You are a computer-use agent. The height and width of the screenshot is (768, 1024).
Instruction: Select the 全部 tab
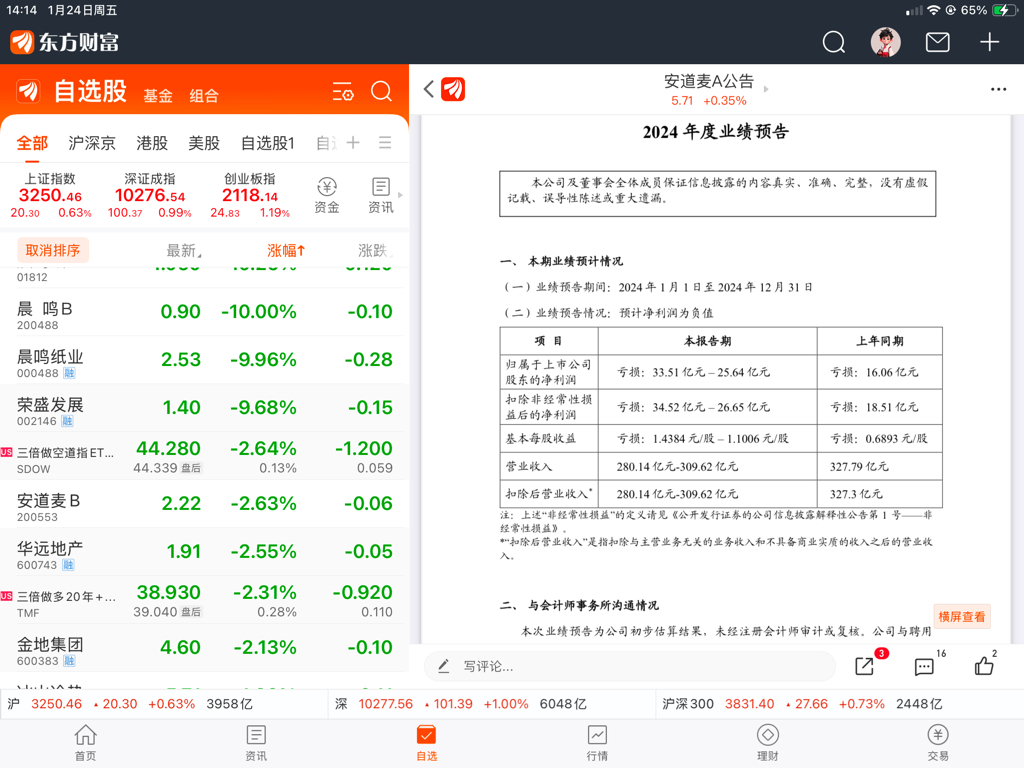coord(32,143)
